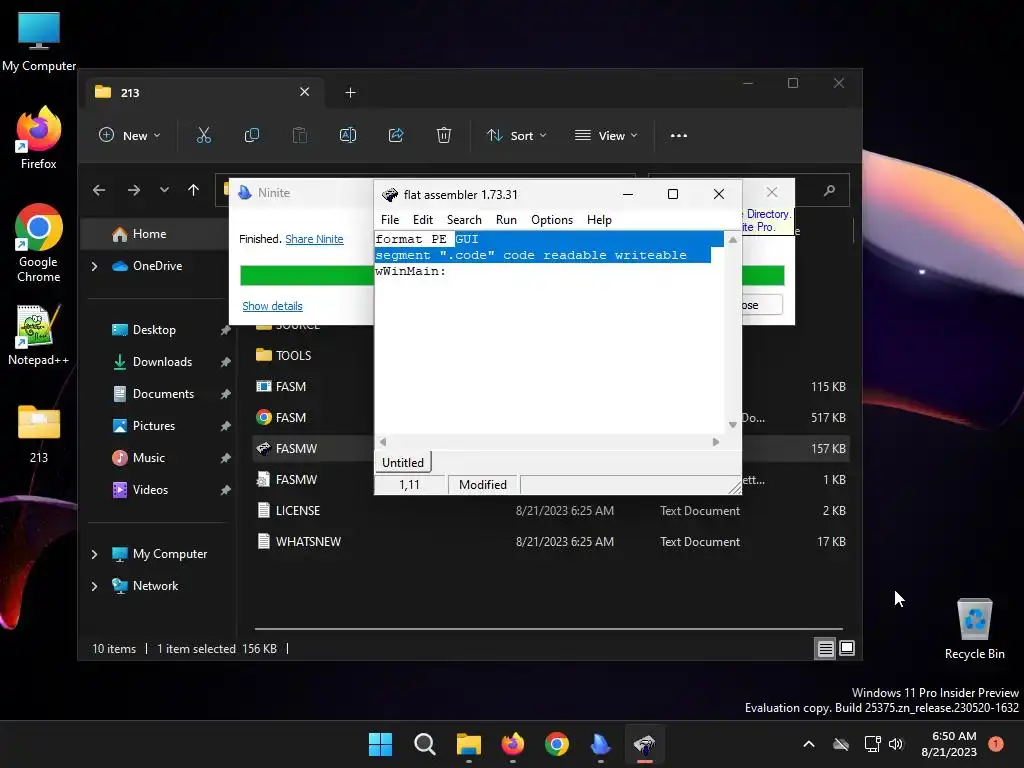Viewport: 1024px width, 768px height.
Task: Open Options menu in flat assembler
Action: coord(552,220)
